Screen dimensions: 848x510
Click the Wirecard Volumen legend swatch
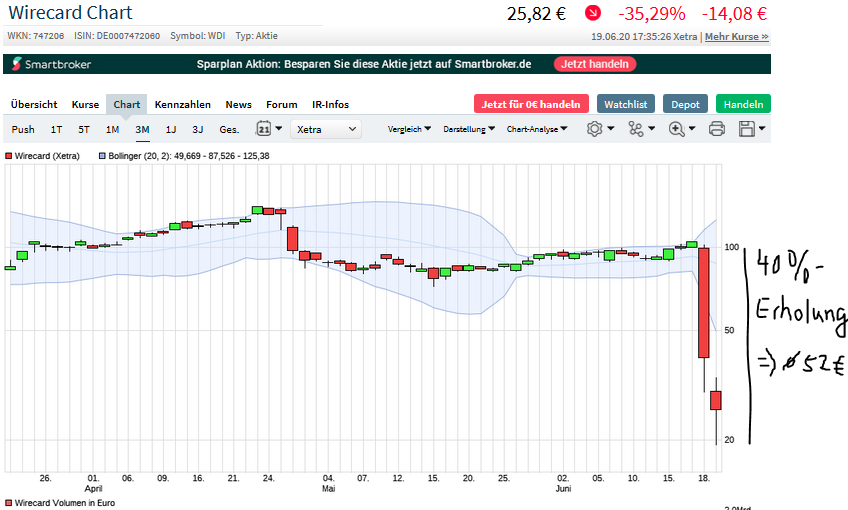pos(9,503)
